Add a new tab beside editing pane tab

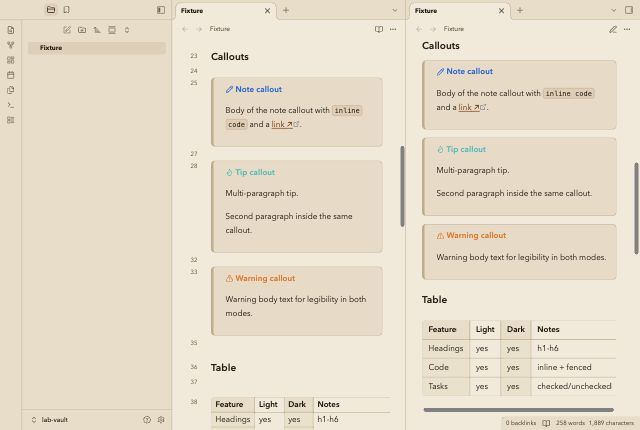[x=286, y=10]
